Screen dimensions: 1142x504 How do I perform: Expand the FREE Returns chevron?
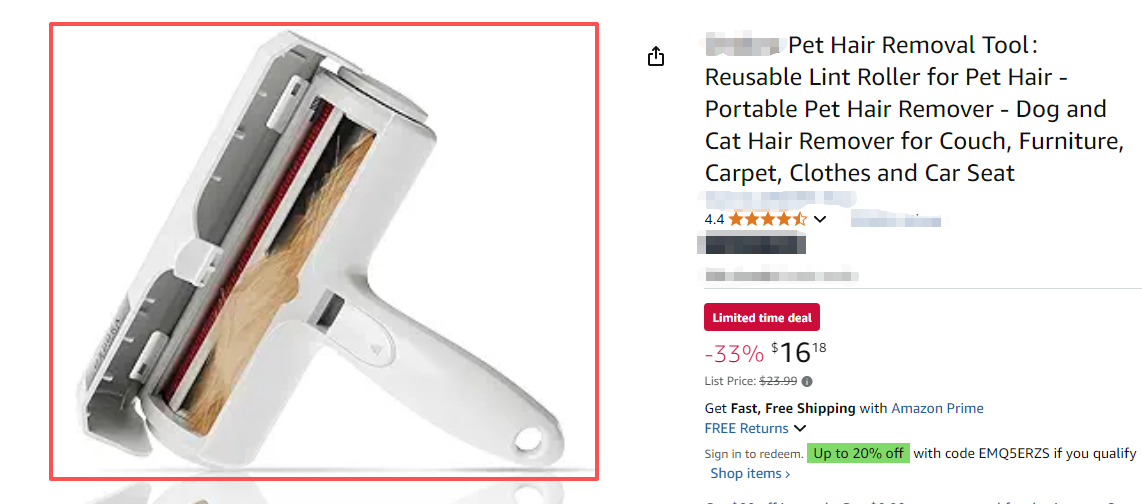[799, 429]
